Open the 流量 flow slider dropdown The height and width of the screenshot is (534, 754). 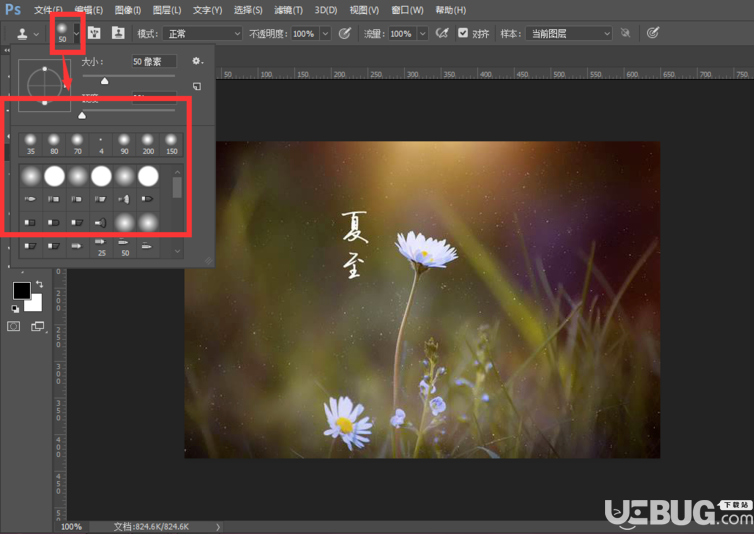[x=423, y=34]
